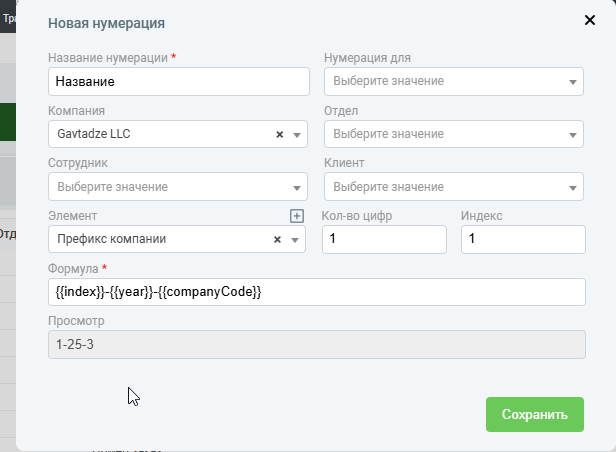Click the Индекс input field

click(x=522, y=240)
